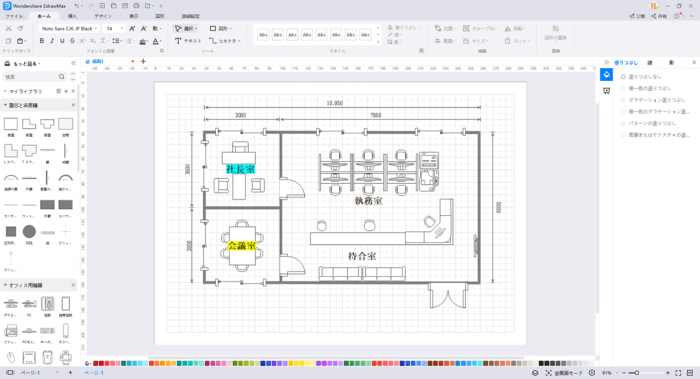Toggle Italic formatting
The image size is (700, 379).
[x=52, y=41]
